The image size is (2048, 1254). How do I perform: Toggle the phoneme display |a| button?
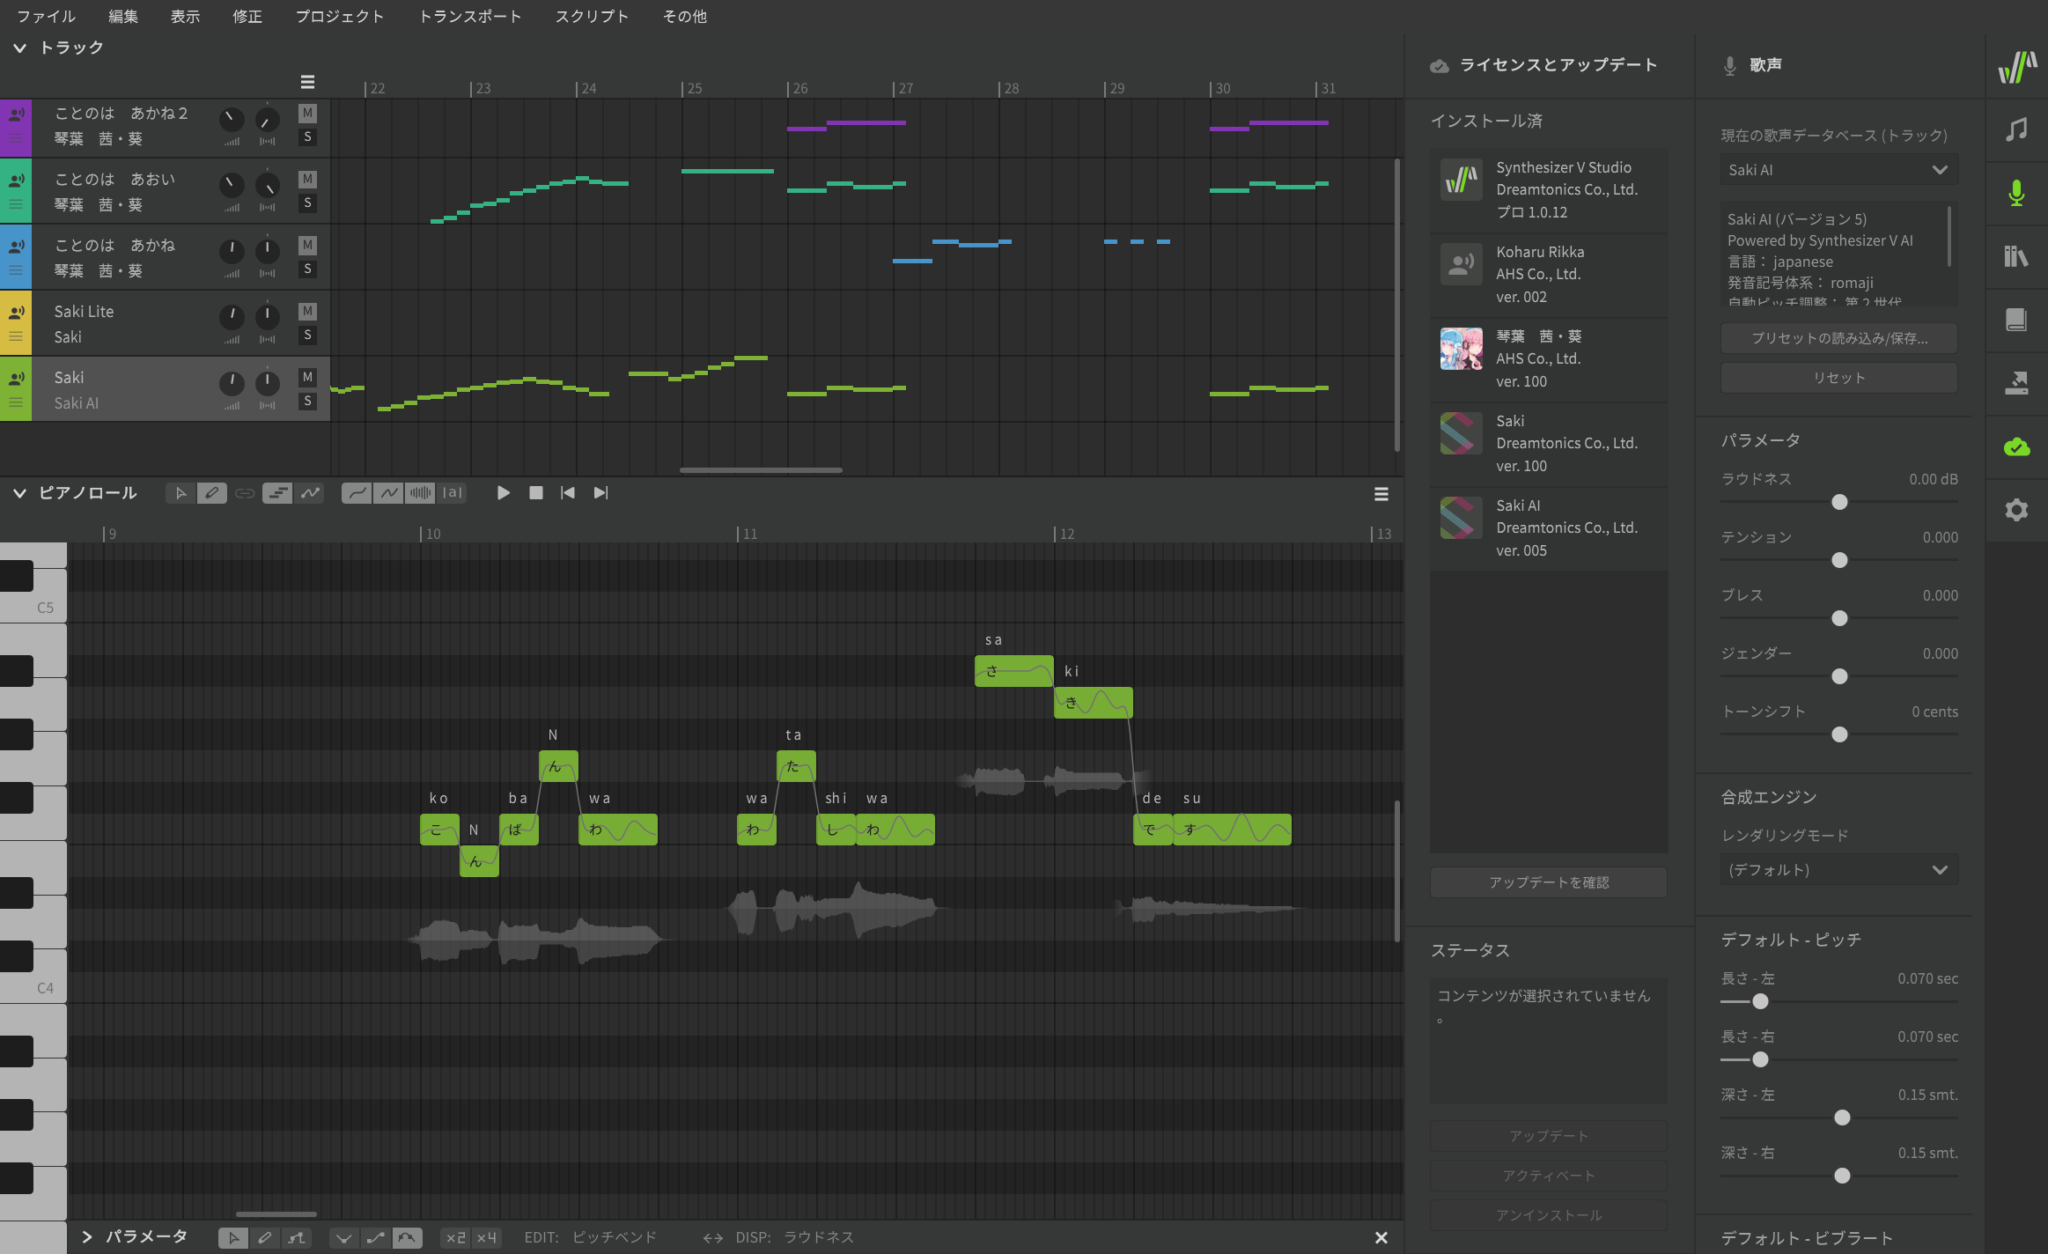pyautogui.click(x=453, y=492)
